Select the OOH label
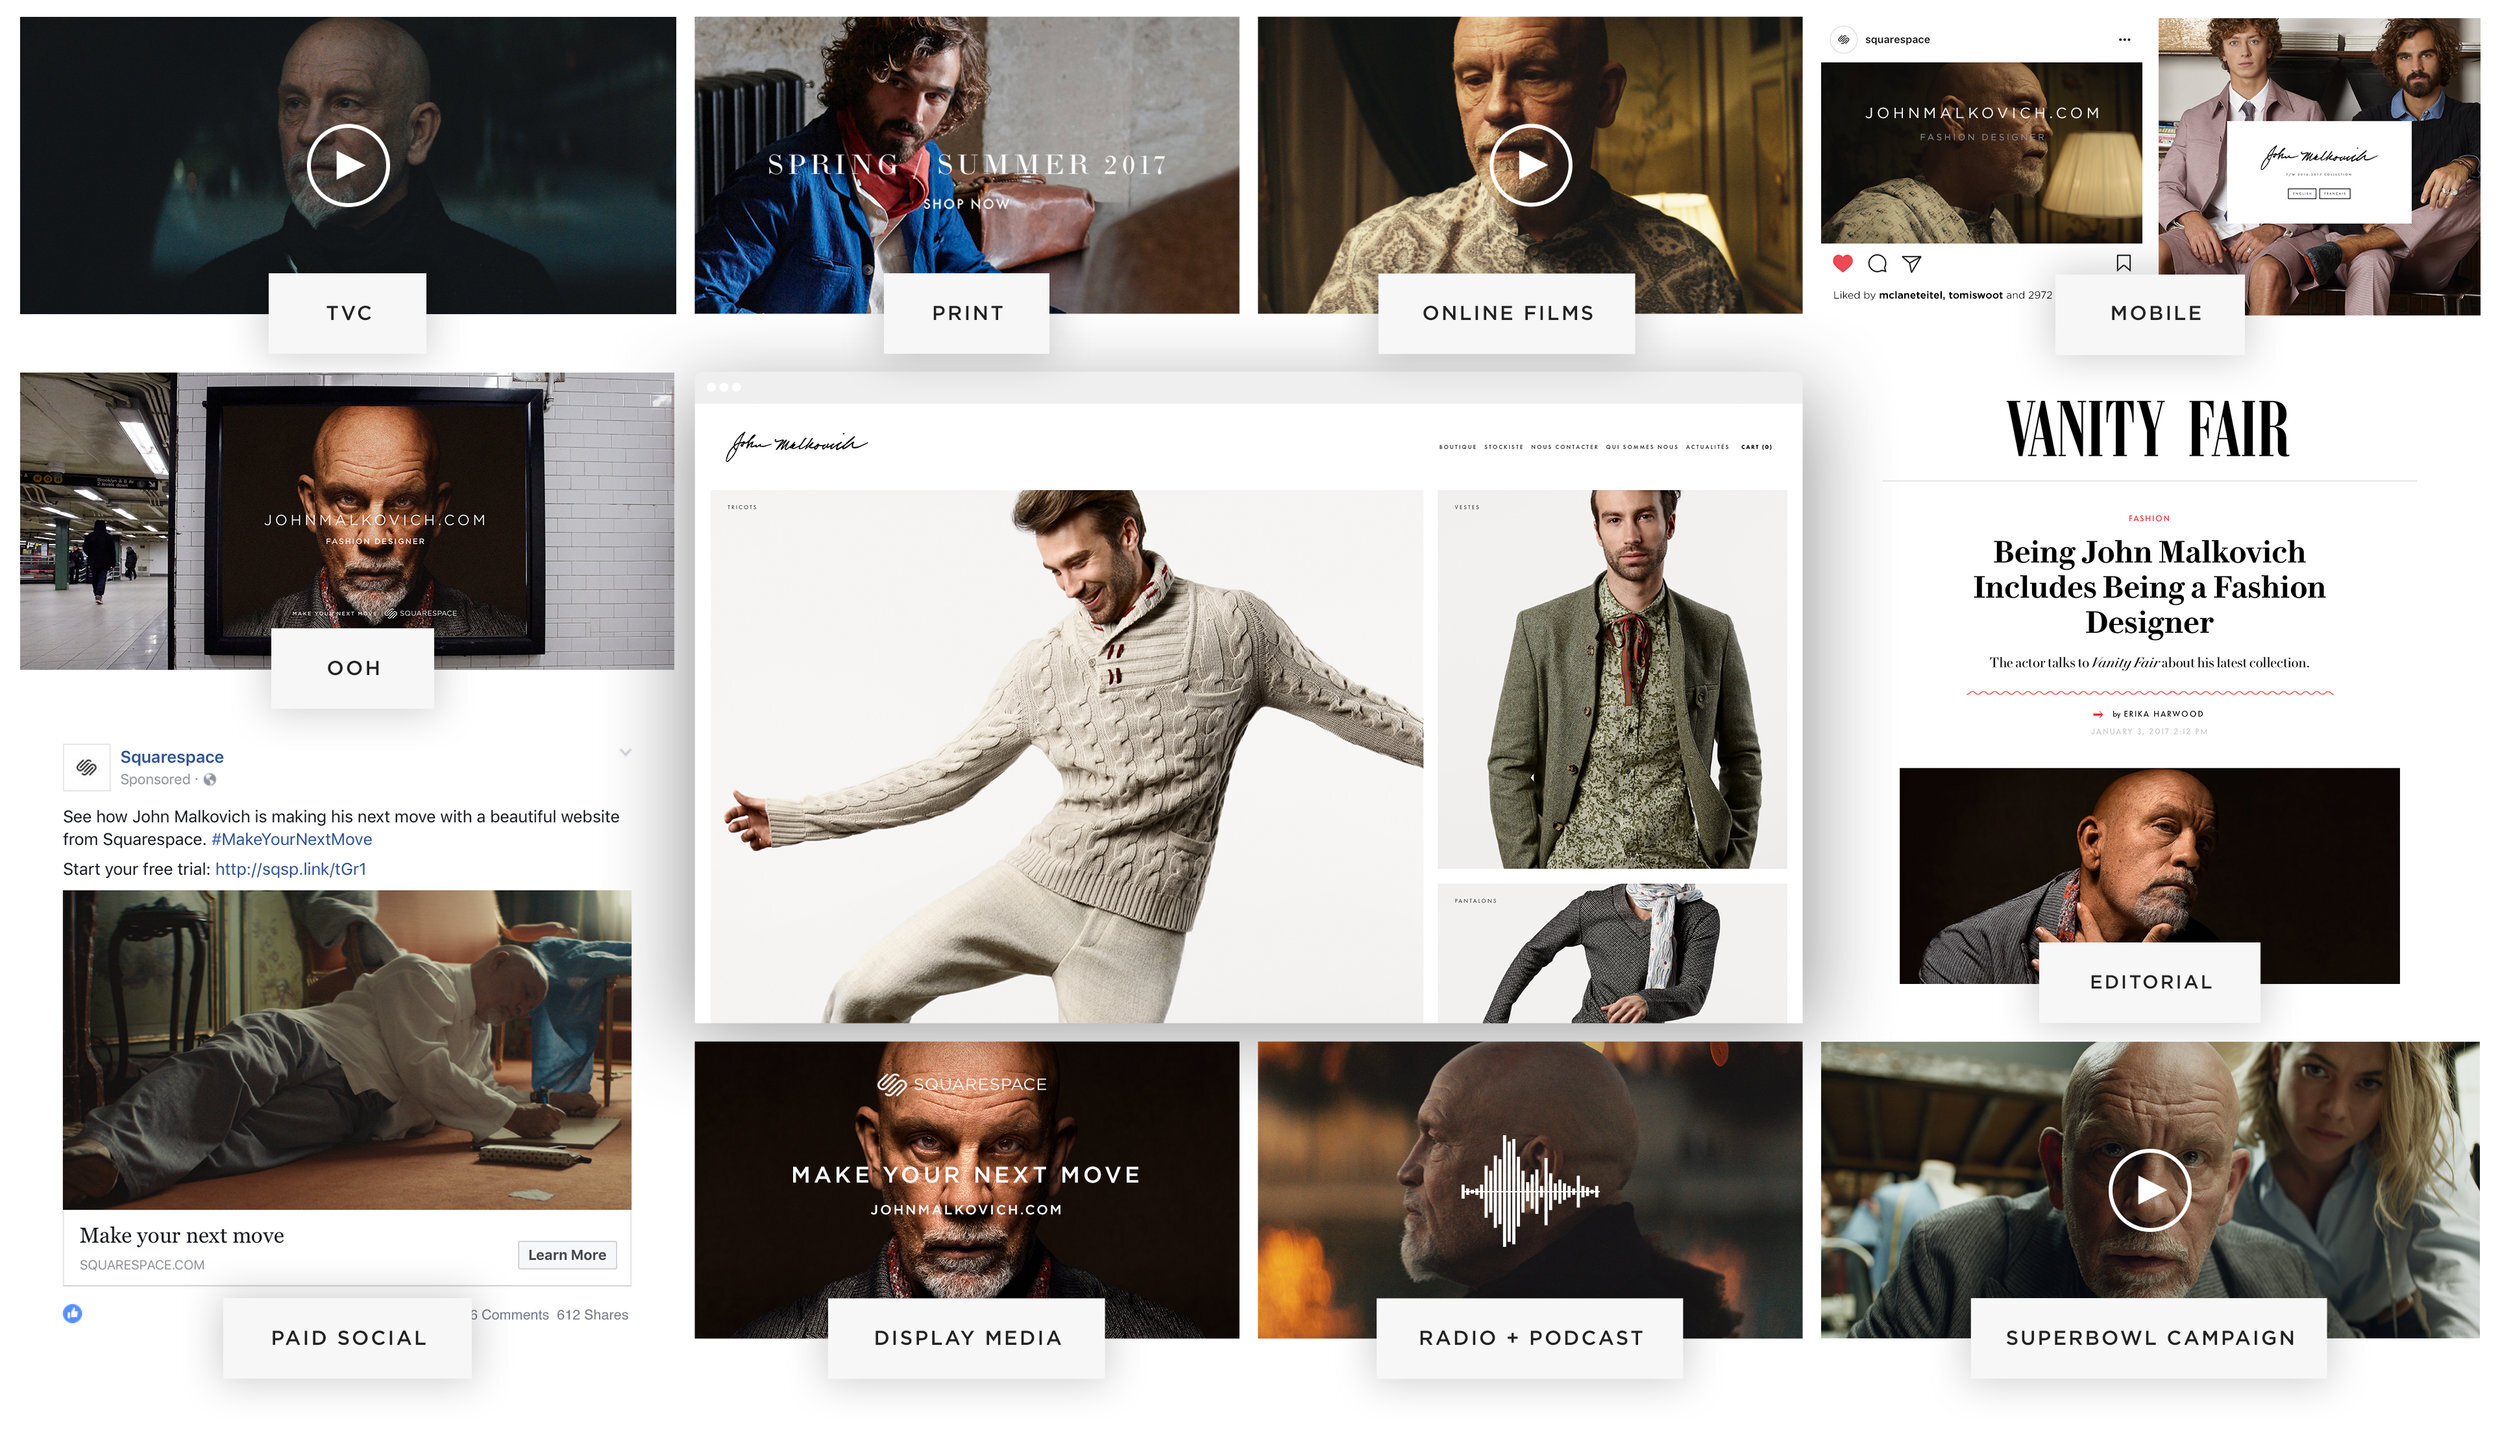 click(x=353, y=668)
